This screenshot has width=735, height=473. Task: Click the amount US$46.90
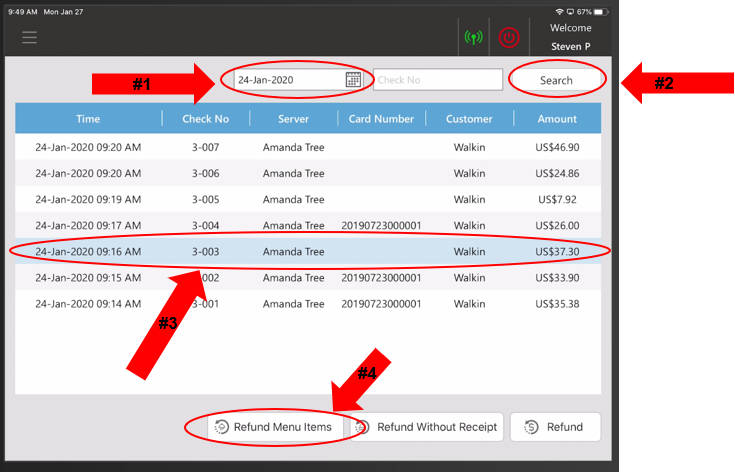pos(557,147)
